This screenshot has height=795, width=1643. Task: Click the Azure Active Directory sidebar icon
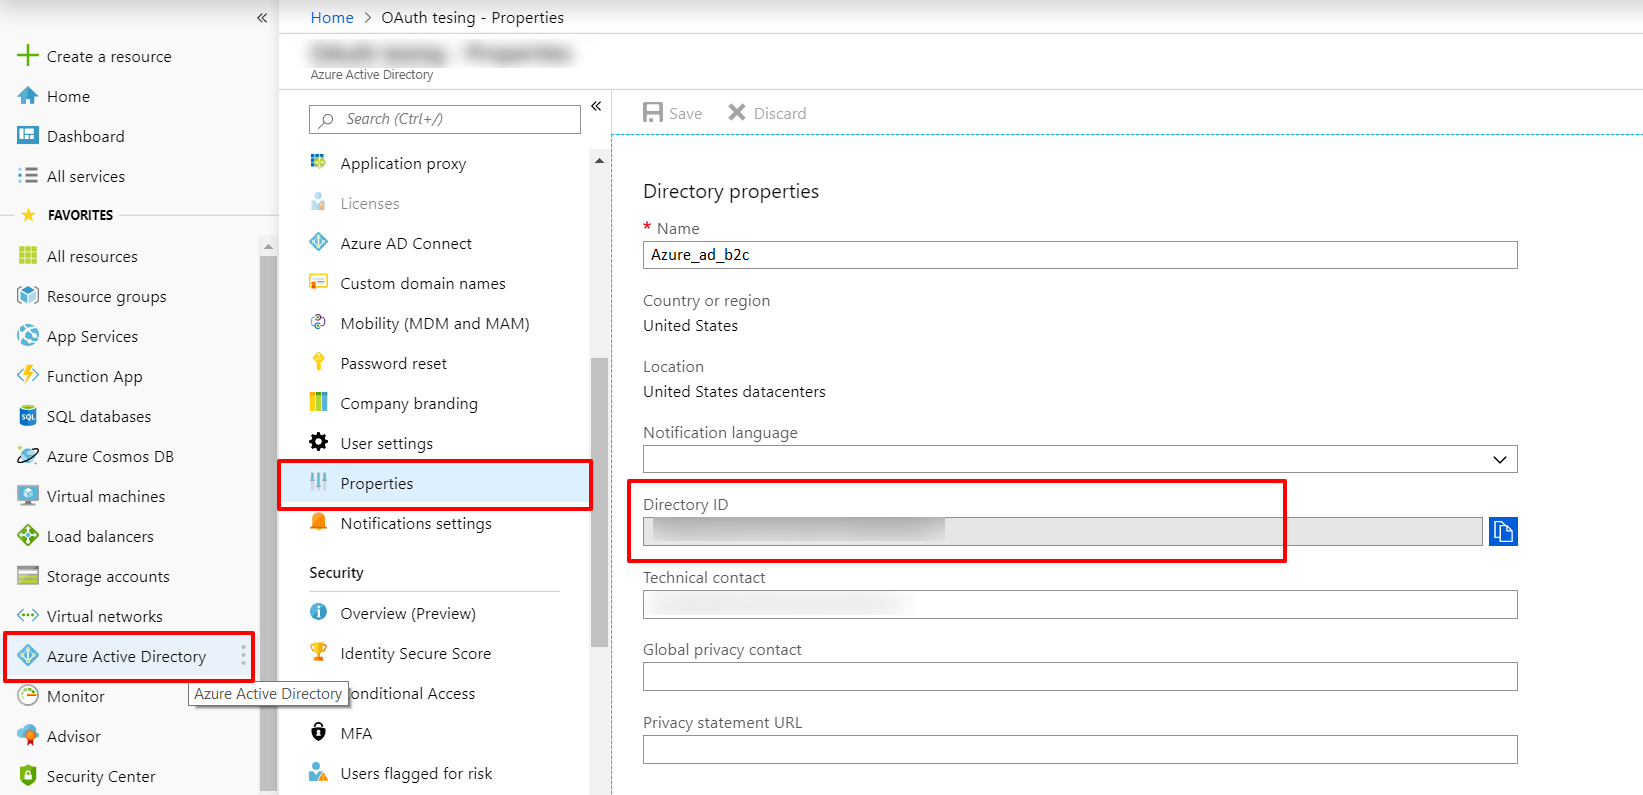(28, 656)
